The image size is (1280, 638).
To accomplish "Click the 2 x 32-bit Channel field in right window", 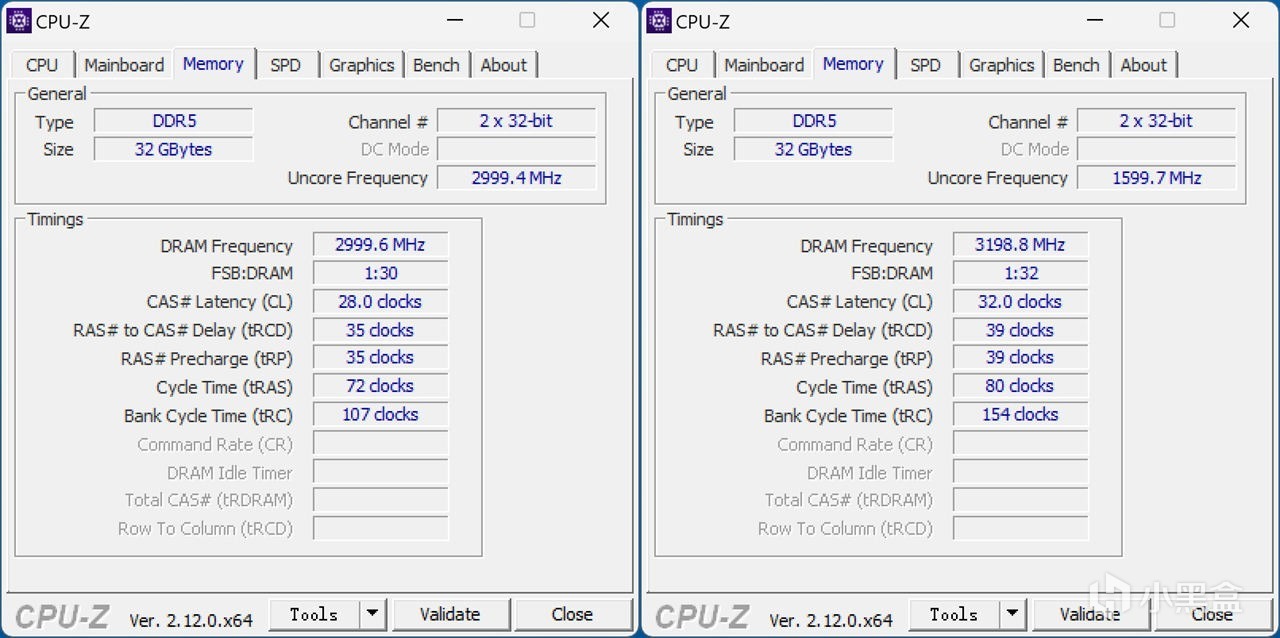I will (x=1156, y=121).
